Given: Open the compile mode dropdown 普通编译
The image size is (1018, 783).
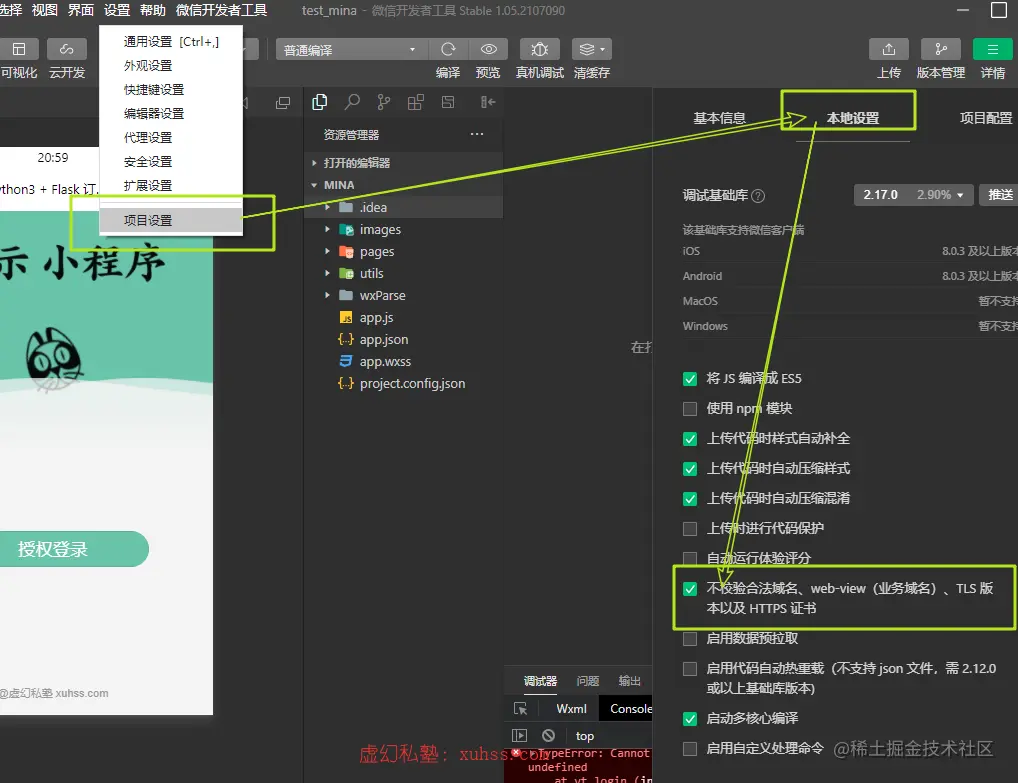Looking at the screenshot, I should [x=351, y=49].
